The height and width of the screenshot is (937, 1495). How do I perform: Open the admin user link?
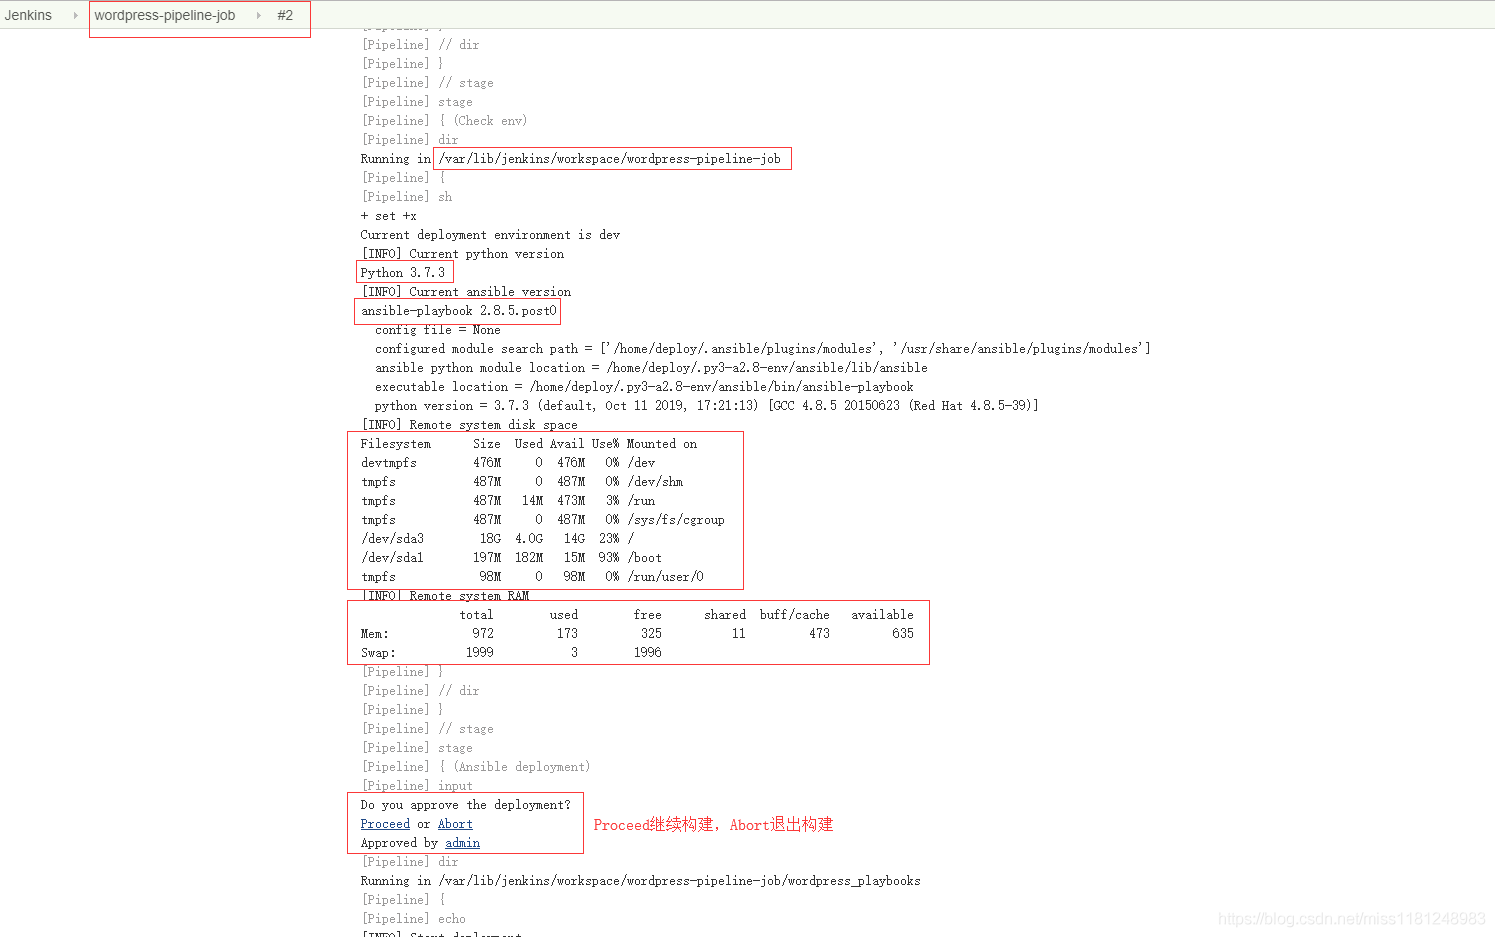[x=462, y=843]
